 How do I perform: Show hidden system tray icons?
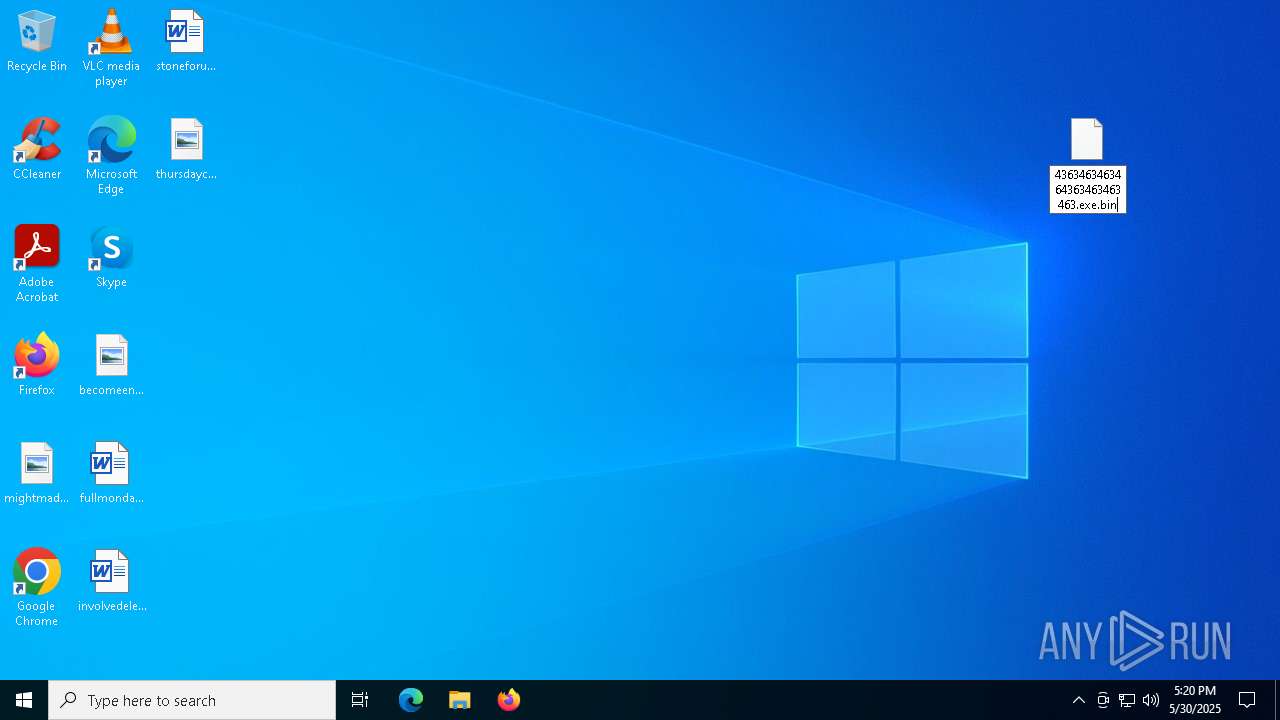click(x=1079, y=700)
